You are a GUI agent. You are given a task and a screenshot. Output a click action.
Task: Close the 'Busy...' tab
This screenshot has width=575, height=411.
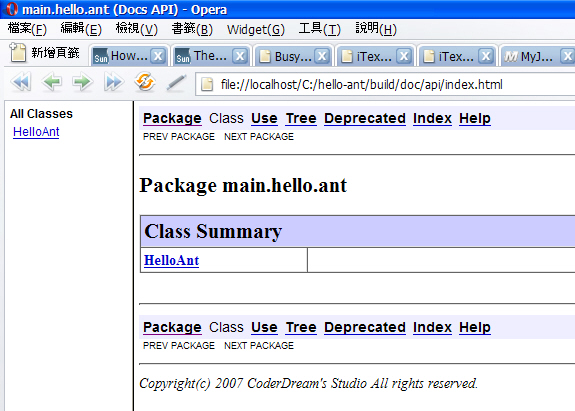click(x=322, y=56)
